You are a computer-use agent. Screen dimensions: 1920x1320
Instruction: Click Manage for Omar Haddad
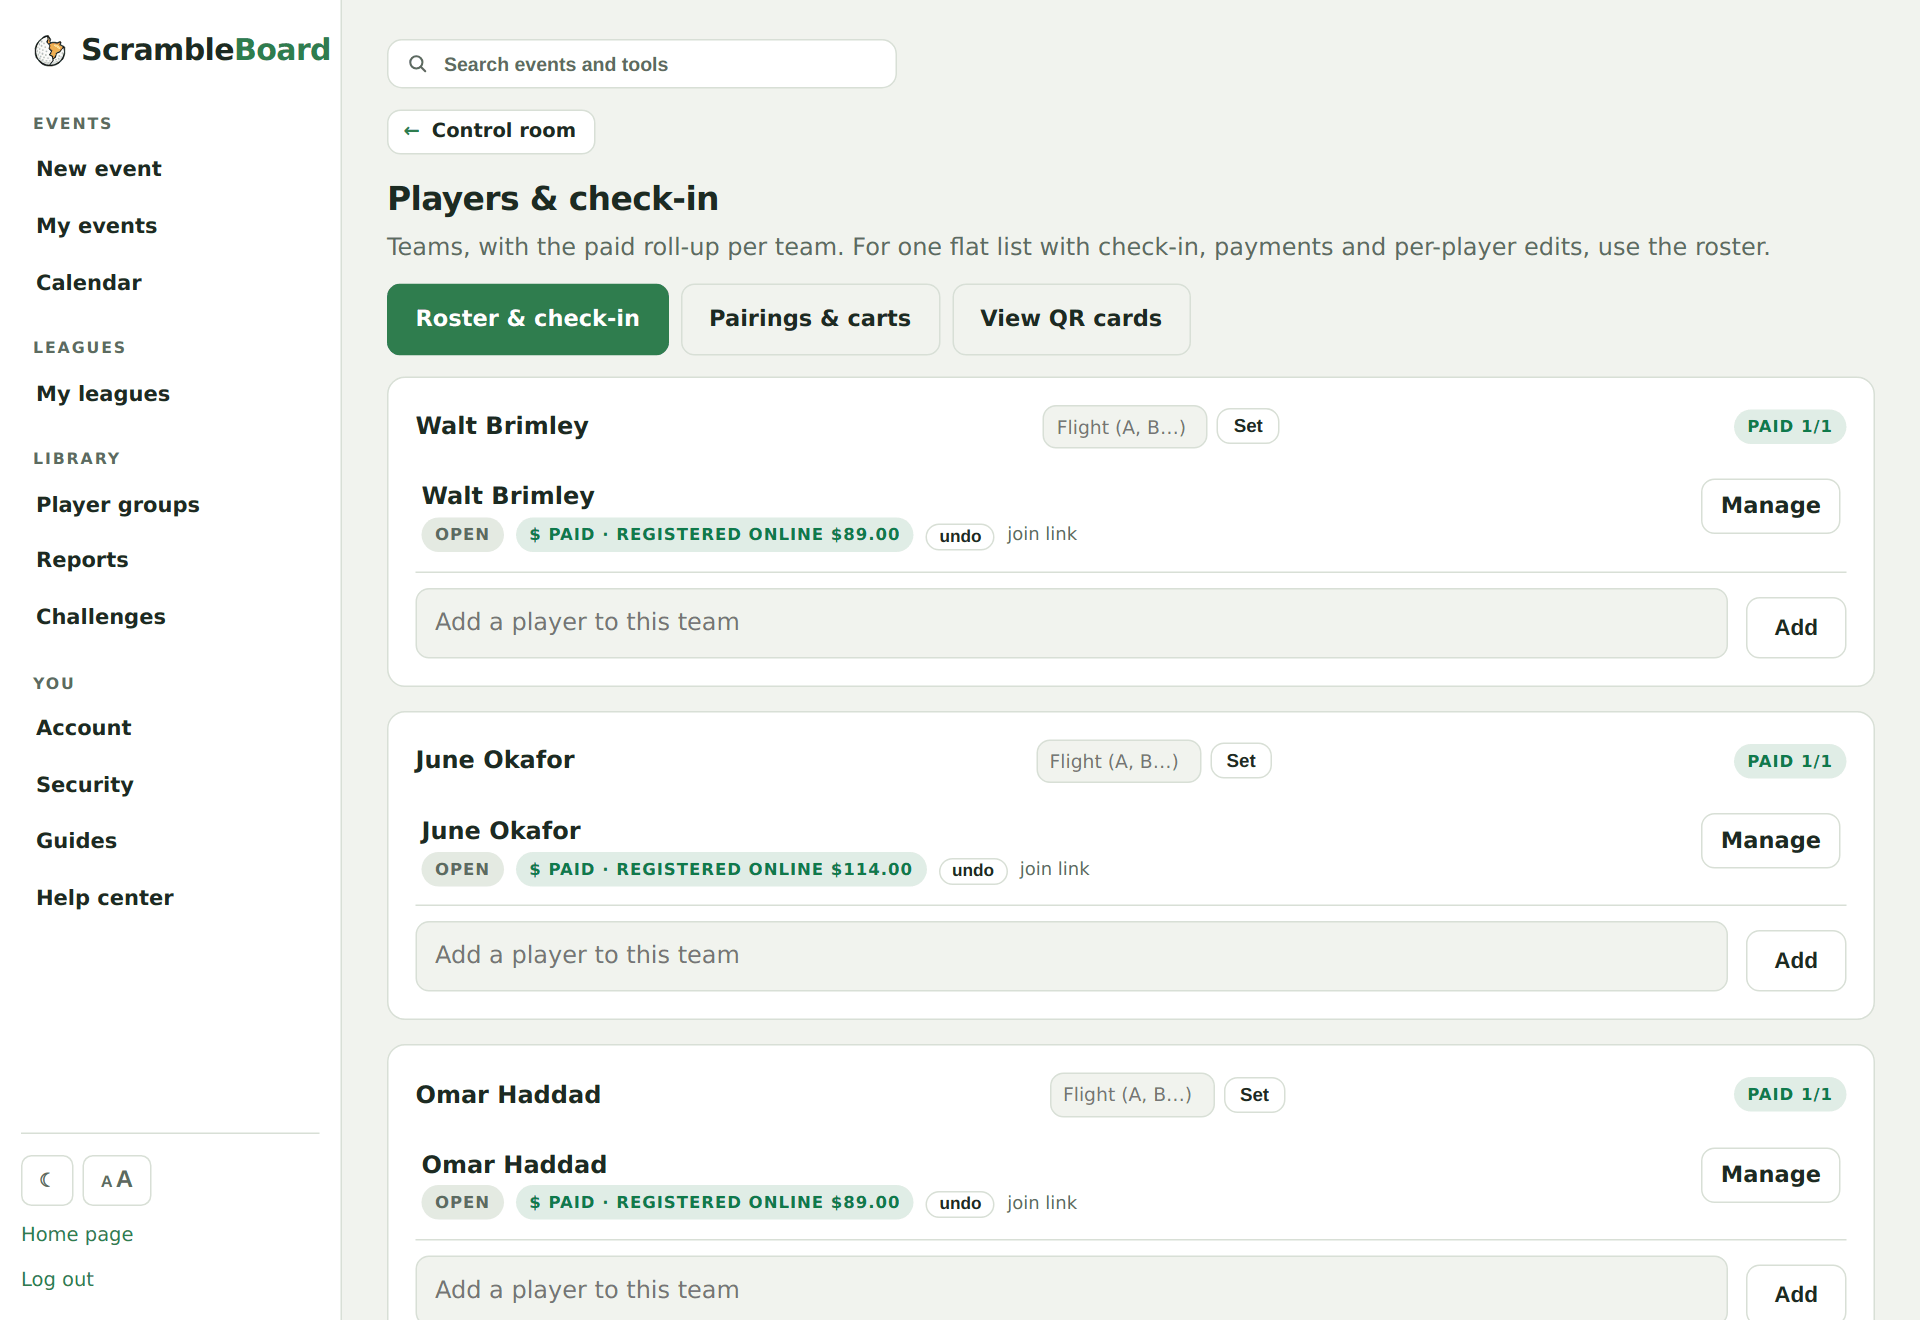pos(1770,1175)
